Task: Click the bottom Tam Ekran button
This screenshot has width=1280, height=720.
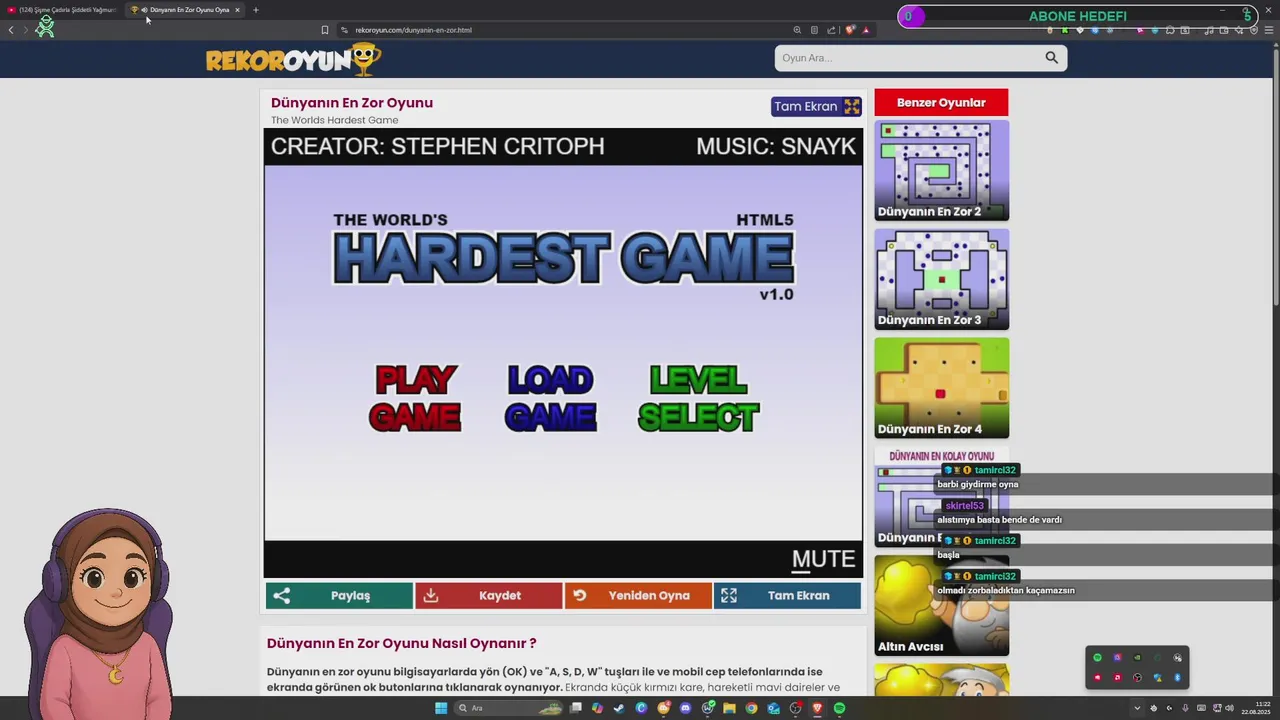Action: pyautogui.click(x=787, y=596)
